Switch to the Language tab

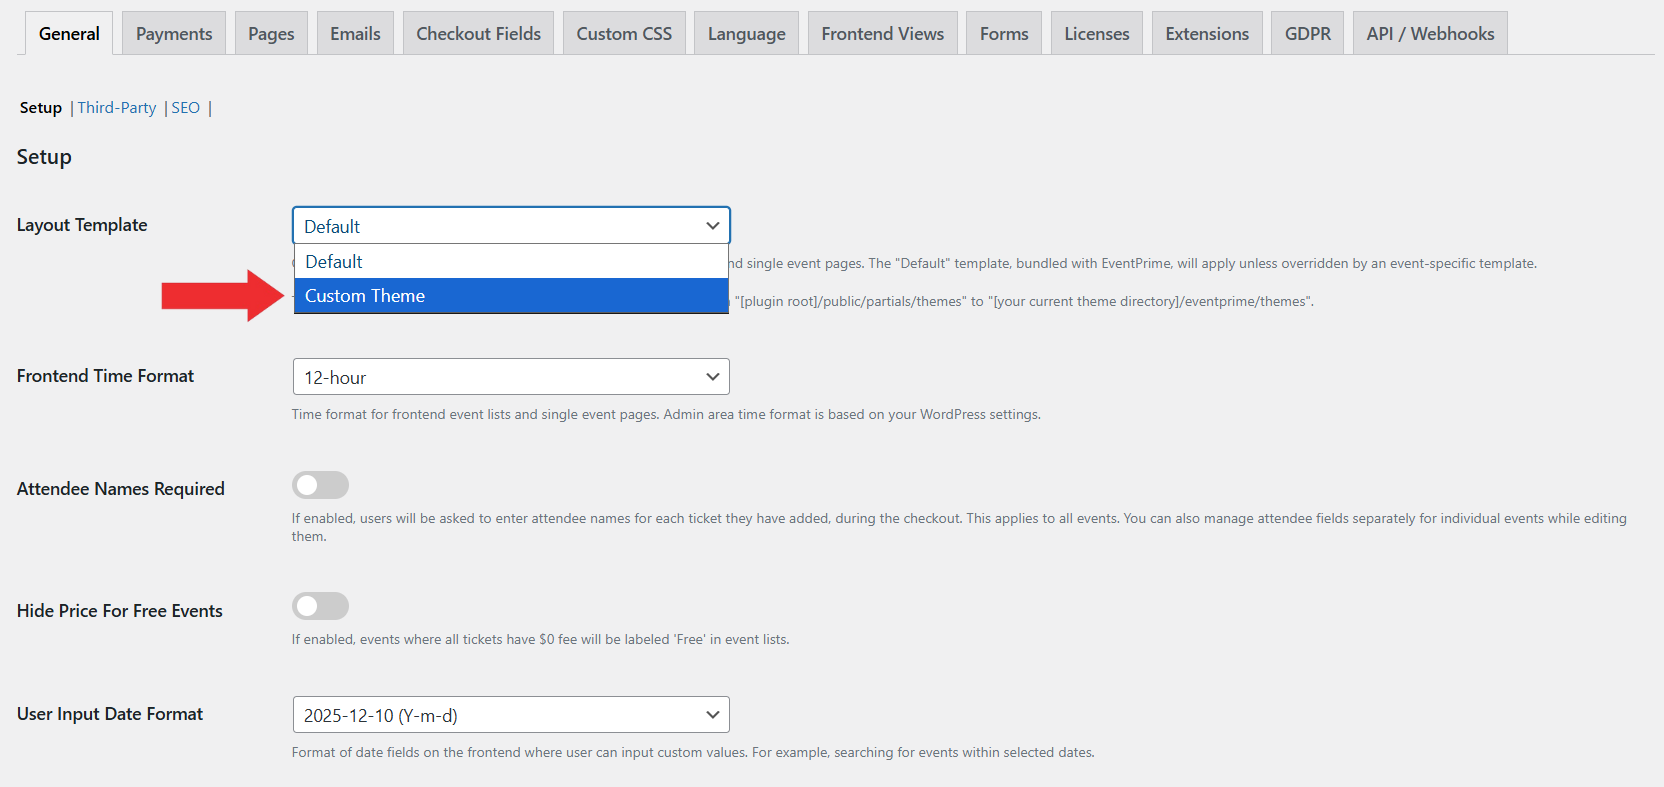pos(746,34)
